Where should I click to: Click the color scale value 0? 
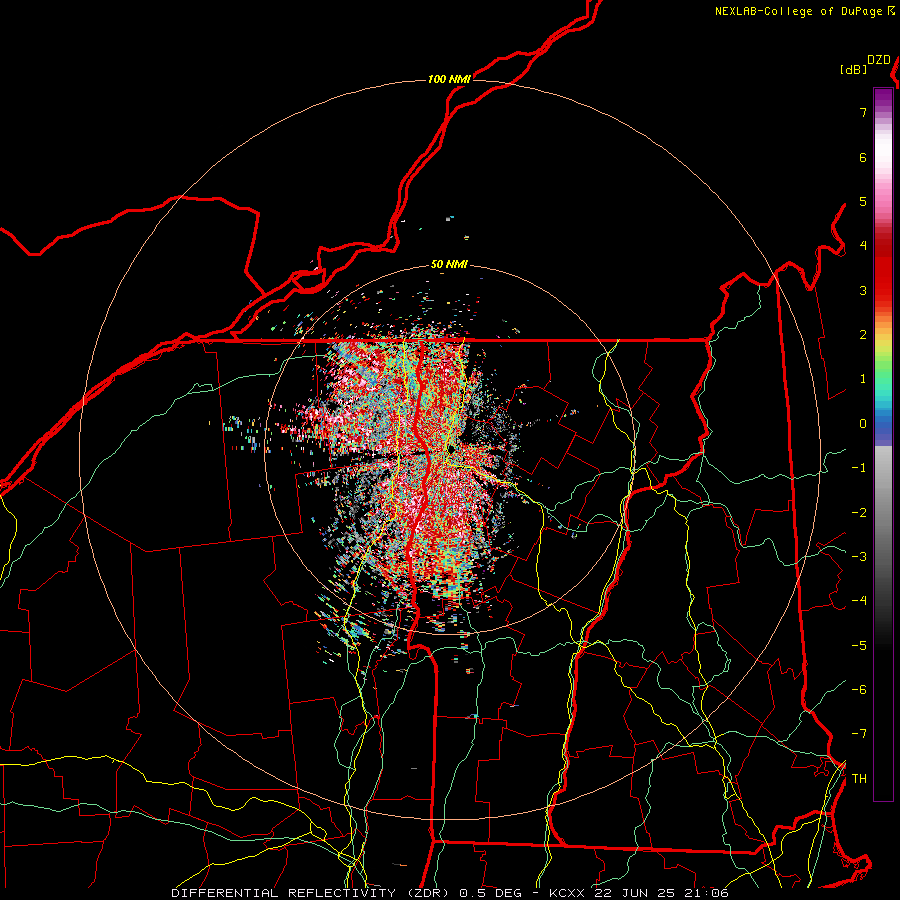point(863,424)
